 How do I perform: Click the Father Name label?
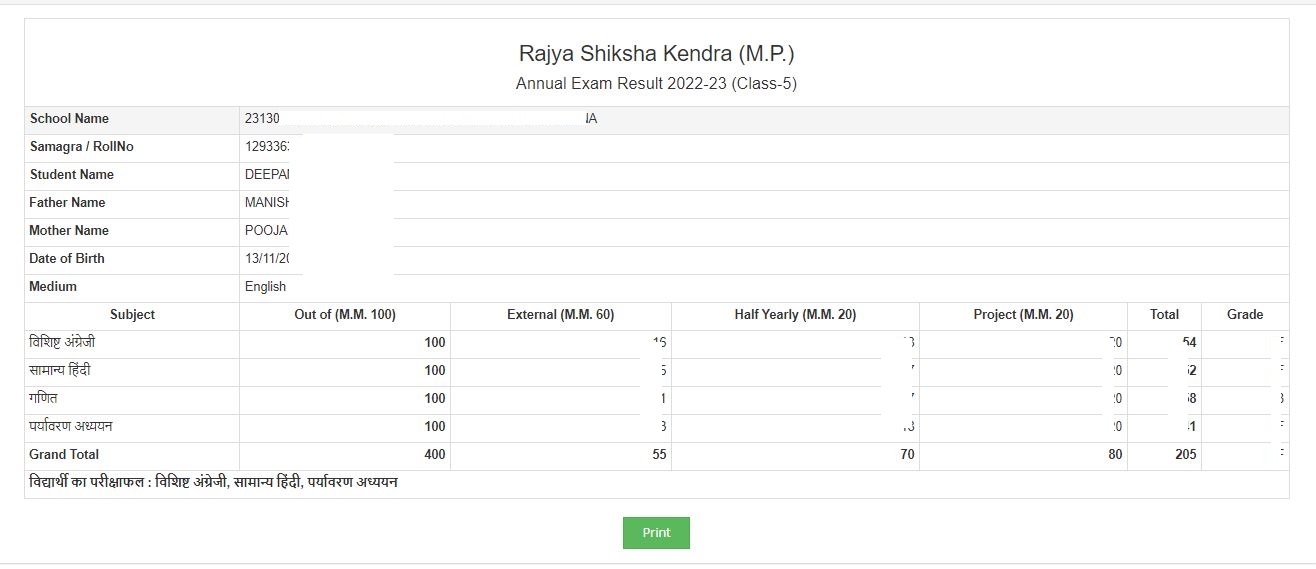[67, 203]
